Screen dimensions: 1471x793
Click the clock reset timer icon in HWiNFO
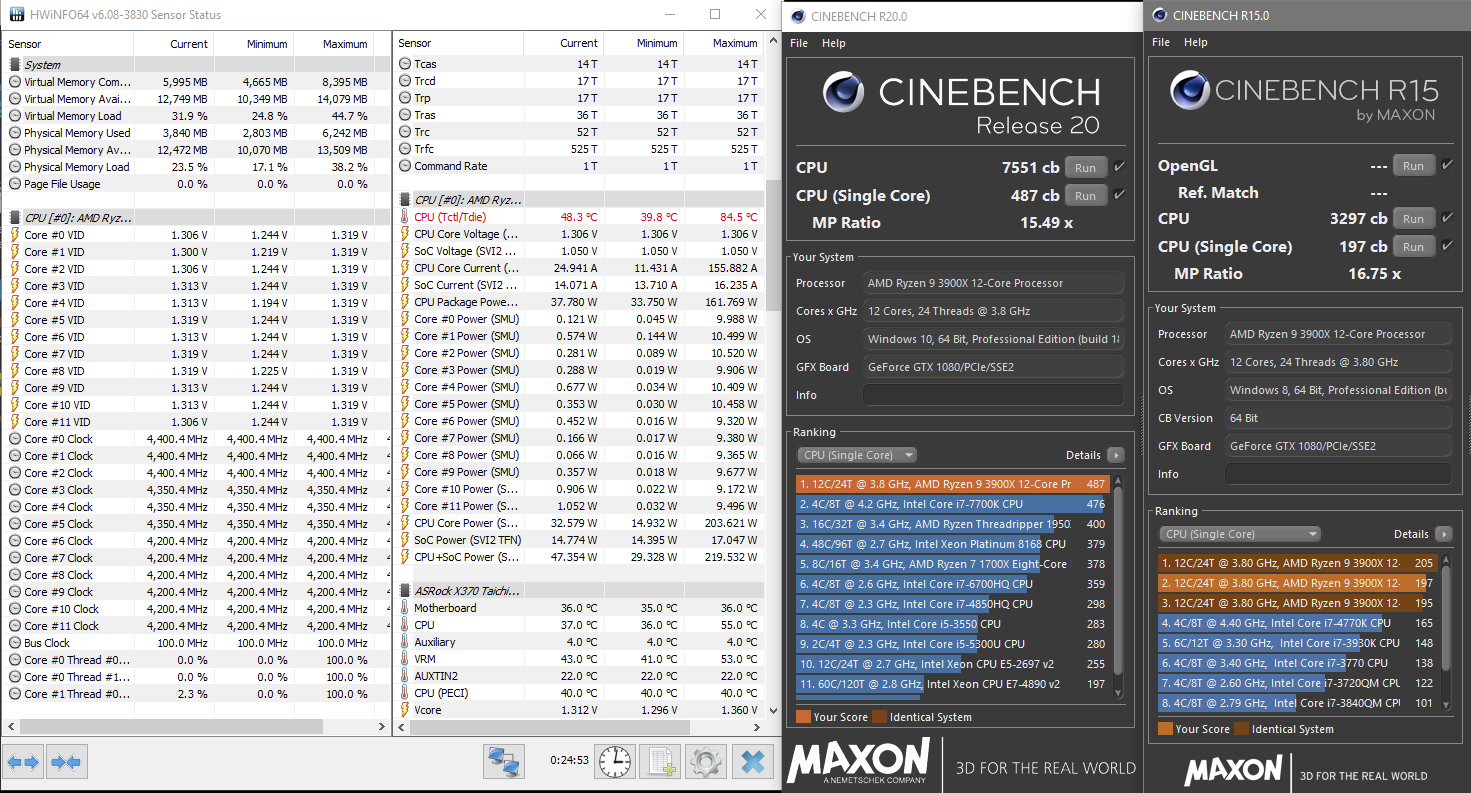pos(615,762)
